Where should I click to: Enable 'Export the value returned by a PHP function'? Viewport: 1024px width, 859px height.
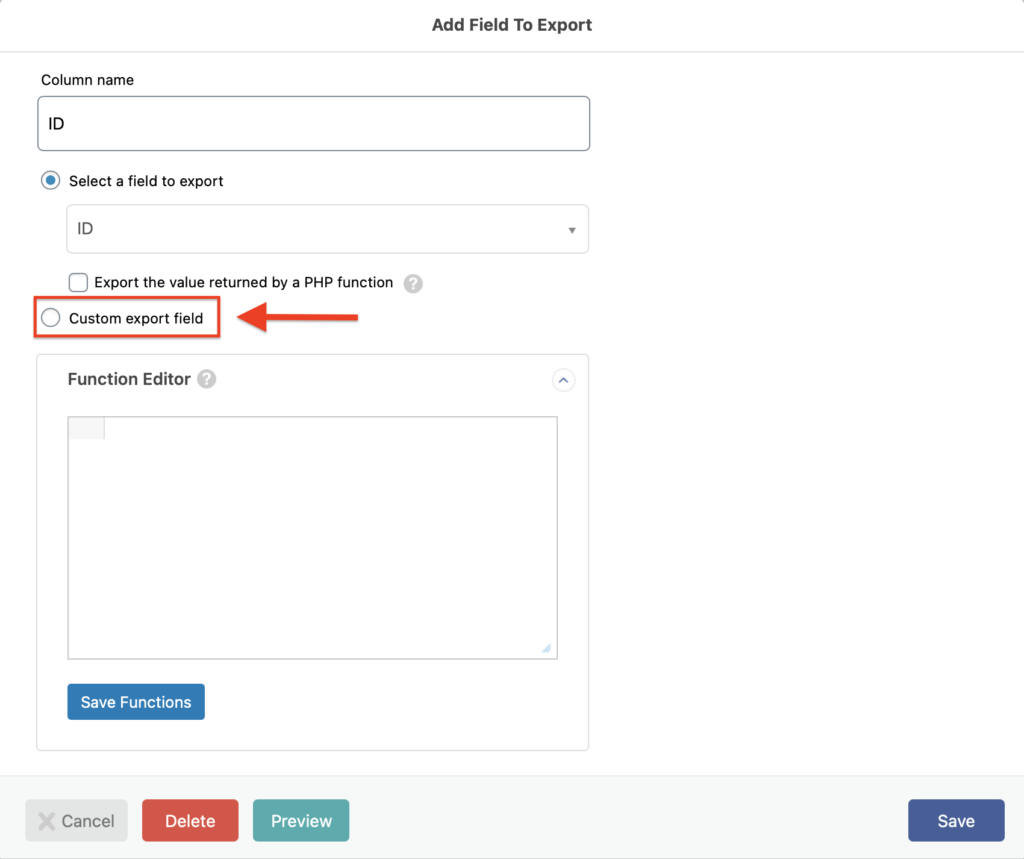(x=78, y=283)
